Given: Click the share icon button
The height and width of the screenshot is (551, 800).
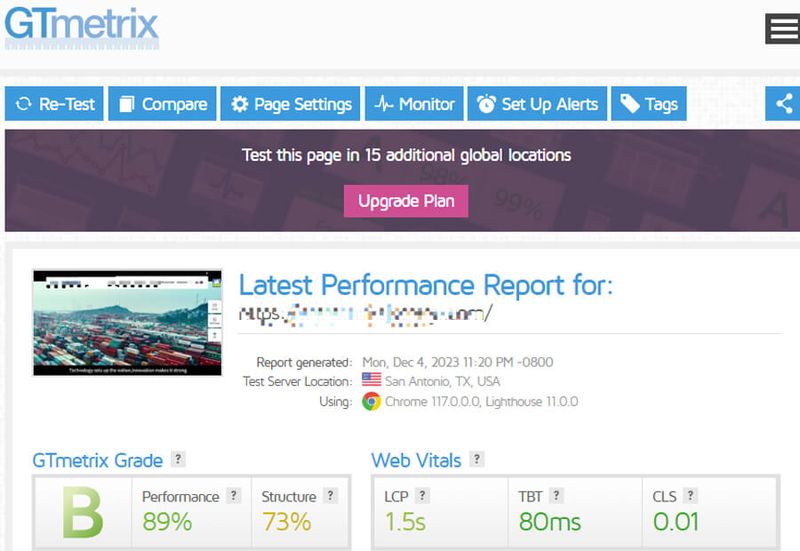Looking at the screenshot, I should pos(783,104).
